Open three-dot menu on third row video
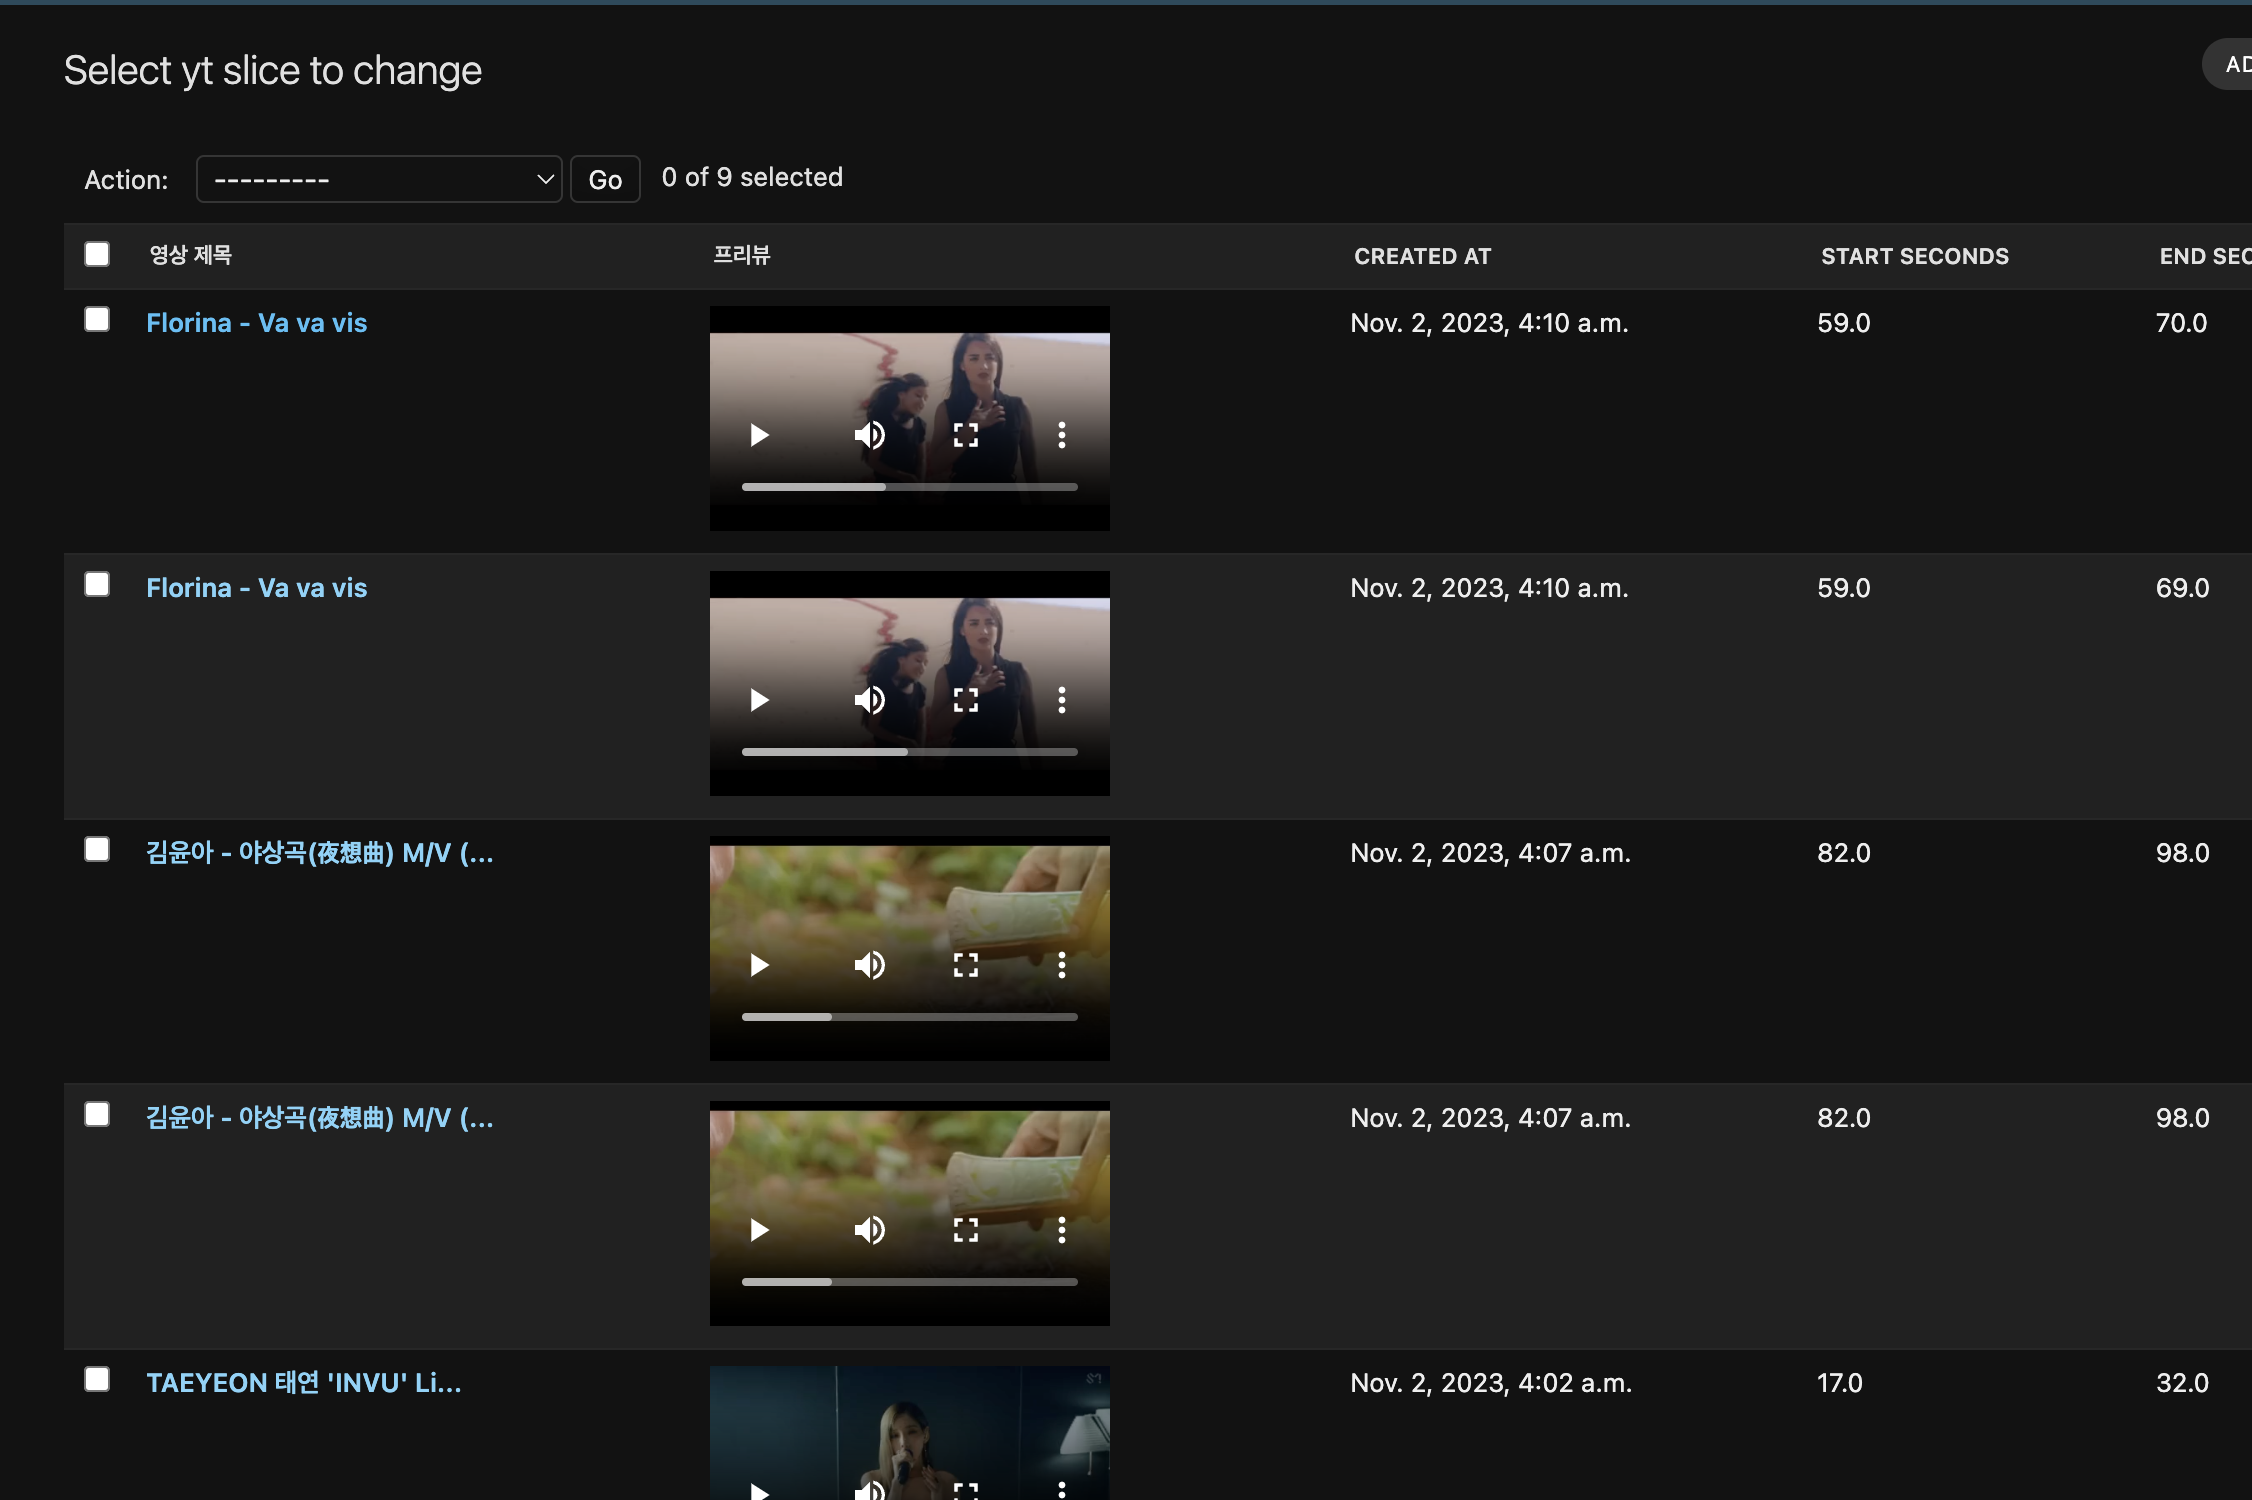This screenshot has height=1500, width=2252. [1061, 965]
